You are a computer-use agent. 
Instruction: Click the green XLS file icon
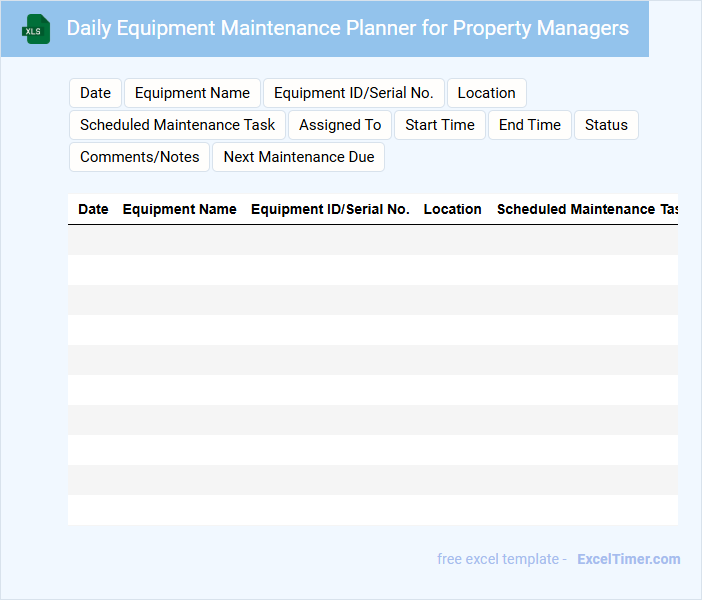[35, 29]
